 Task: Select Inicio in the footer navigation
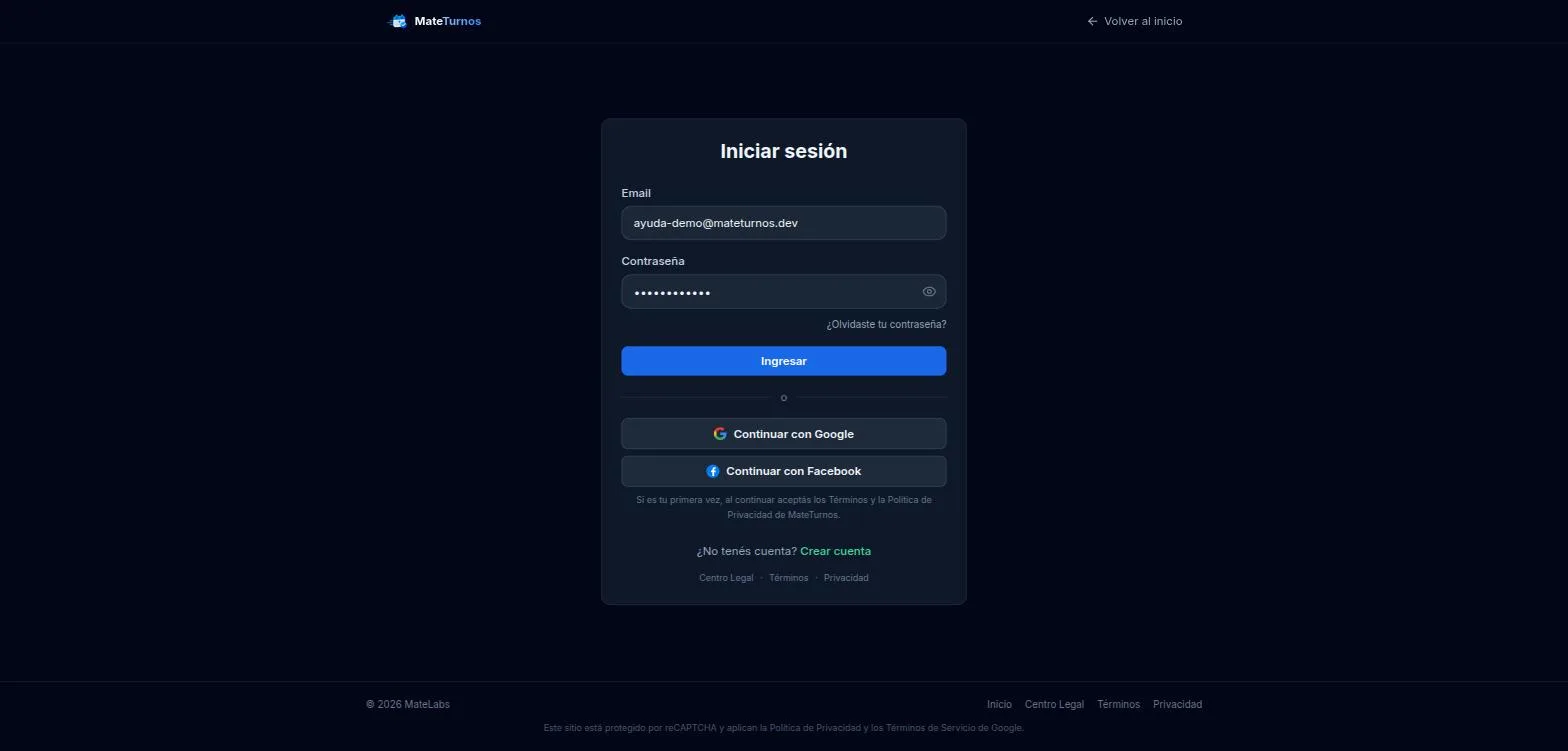pyautogui.click(x=999, y=705)
